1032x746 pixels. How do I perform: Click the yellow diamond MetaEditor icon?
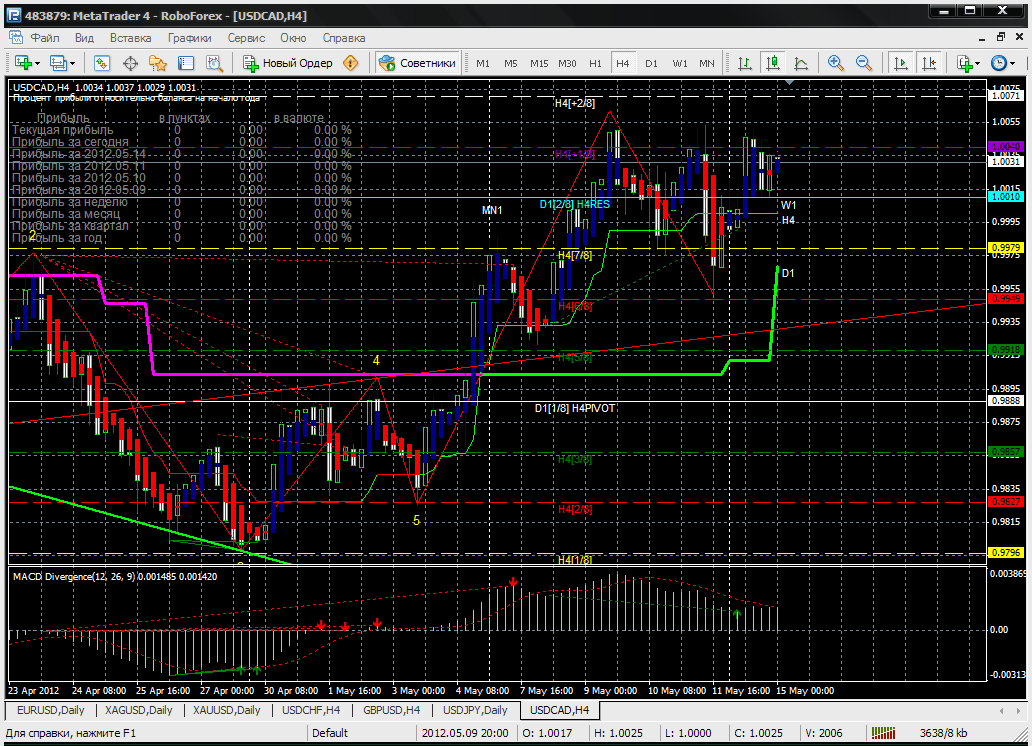[351, 63]
